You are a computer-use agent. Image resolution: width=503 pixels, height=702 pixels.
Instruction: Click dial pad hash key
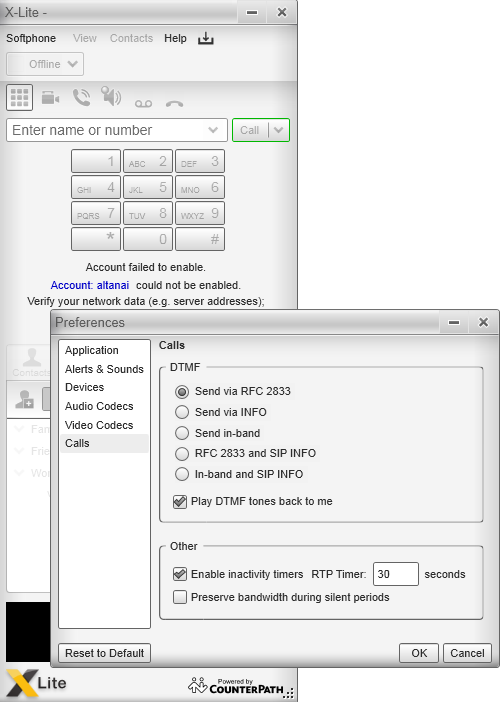point(200,239)
